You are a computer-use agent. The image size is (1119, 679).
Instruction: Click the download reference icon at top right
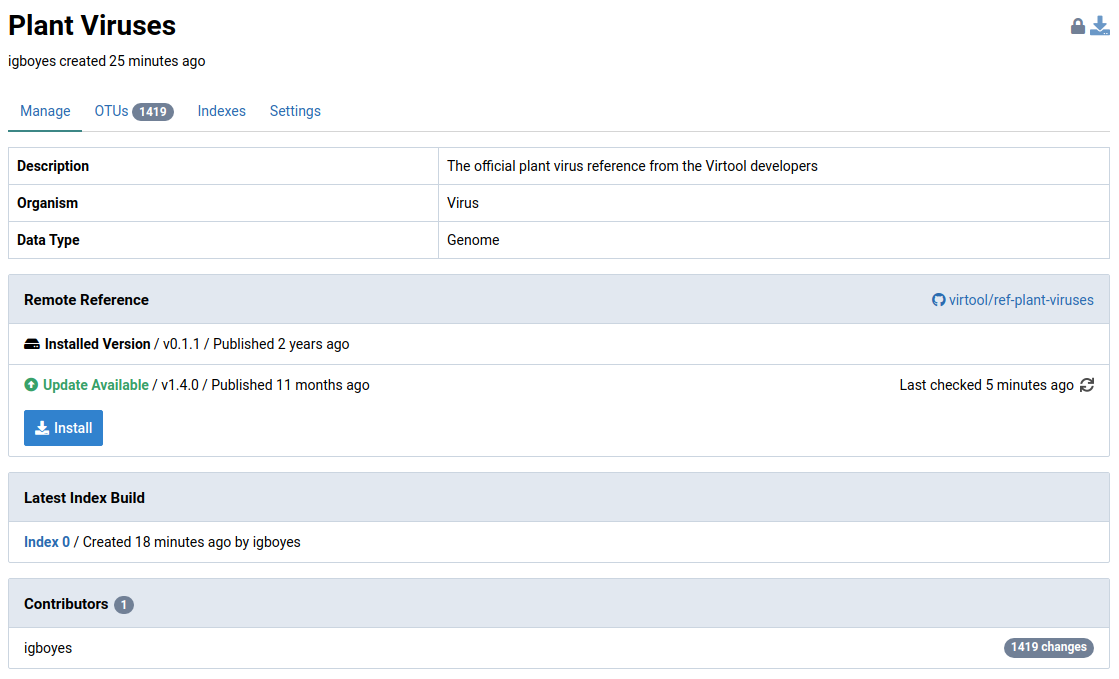point(1100,26)
